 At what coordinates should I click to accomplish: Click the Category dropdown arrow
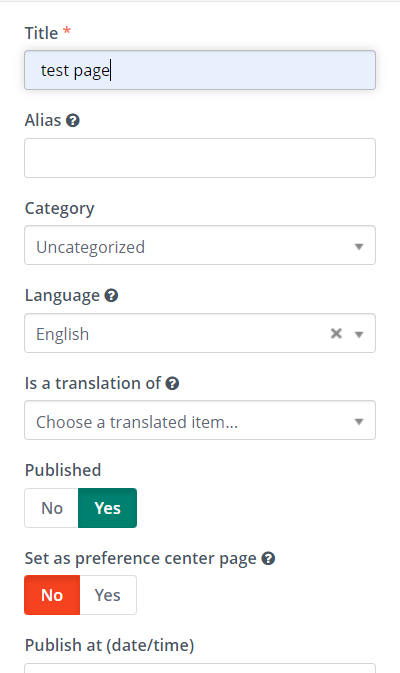coord(359,247)
